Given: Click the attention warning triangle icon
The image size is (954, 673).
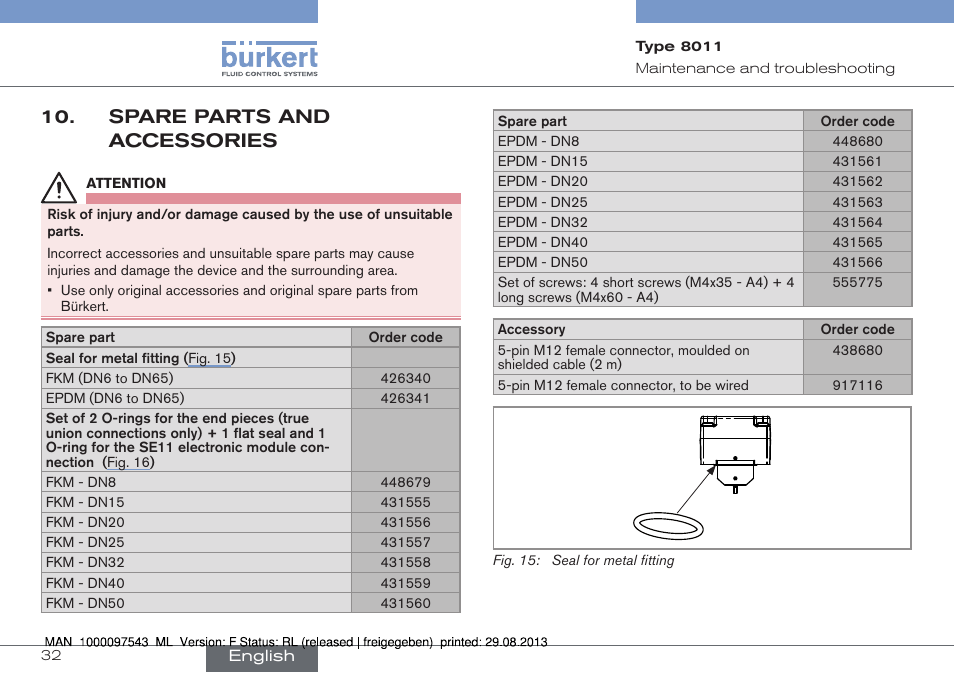Looking at the screenshot, I should pos(59,187).
